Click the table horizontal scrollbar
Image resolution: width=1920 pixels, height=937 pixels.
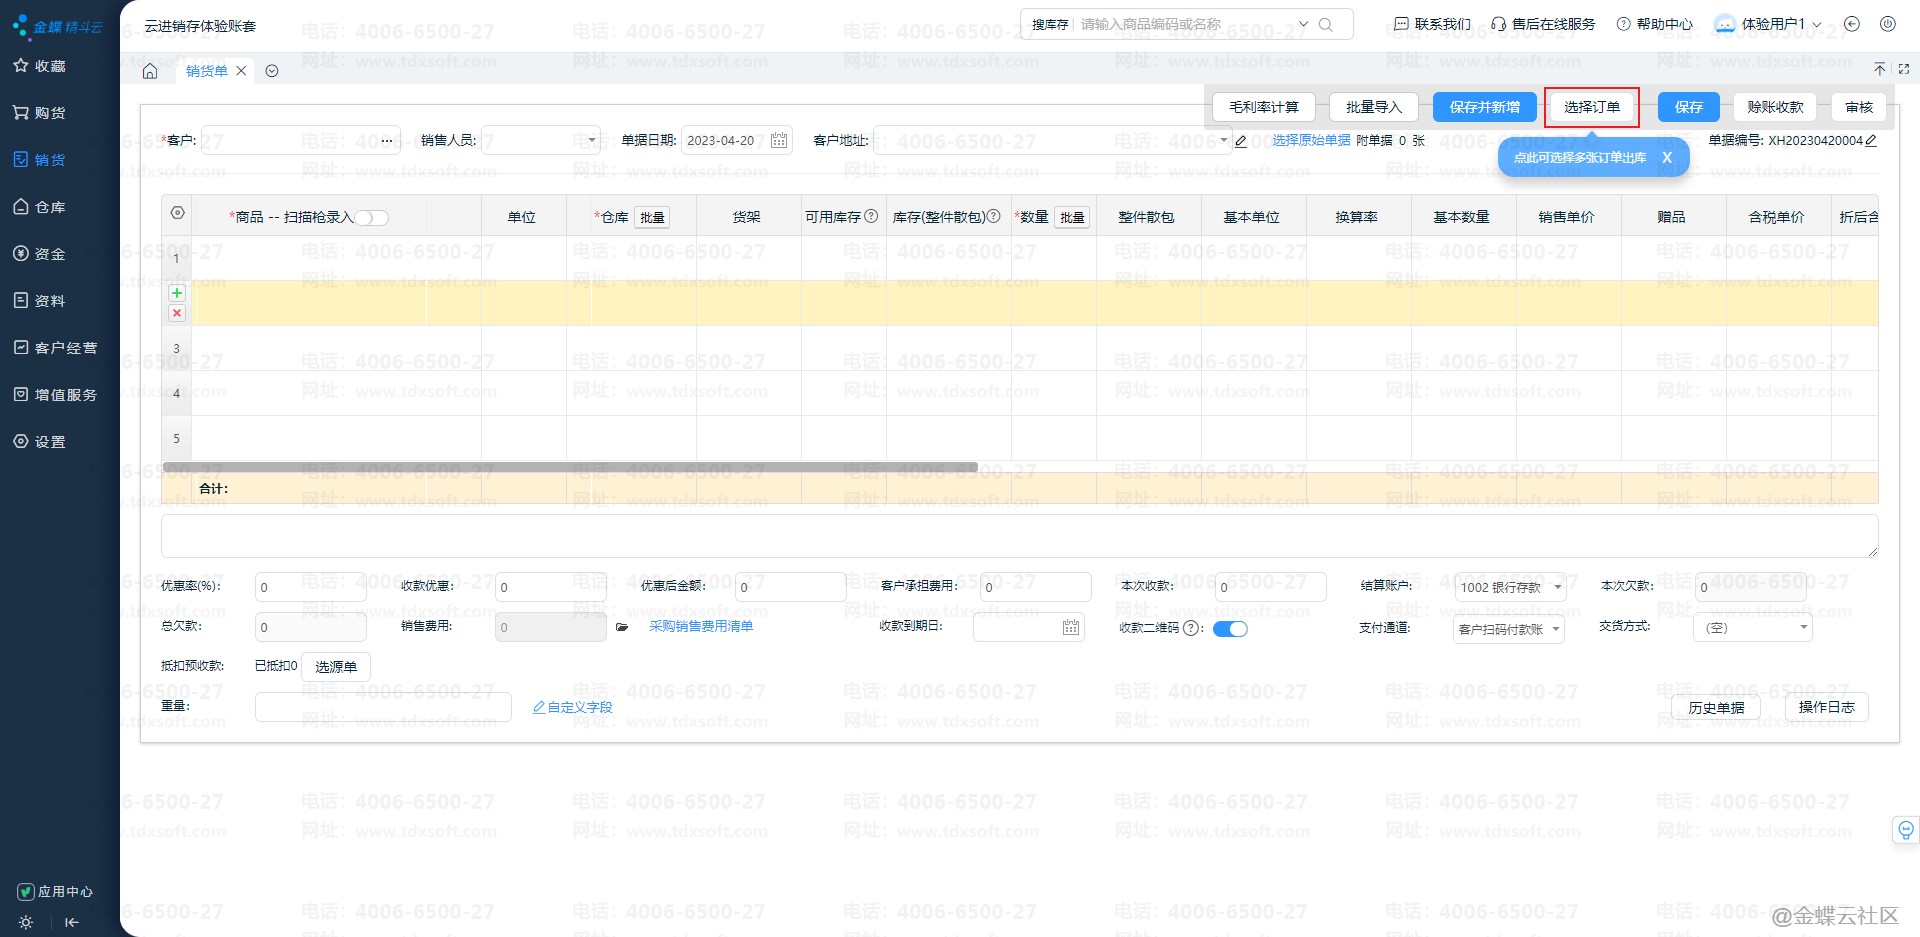570,467
